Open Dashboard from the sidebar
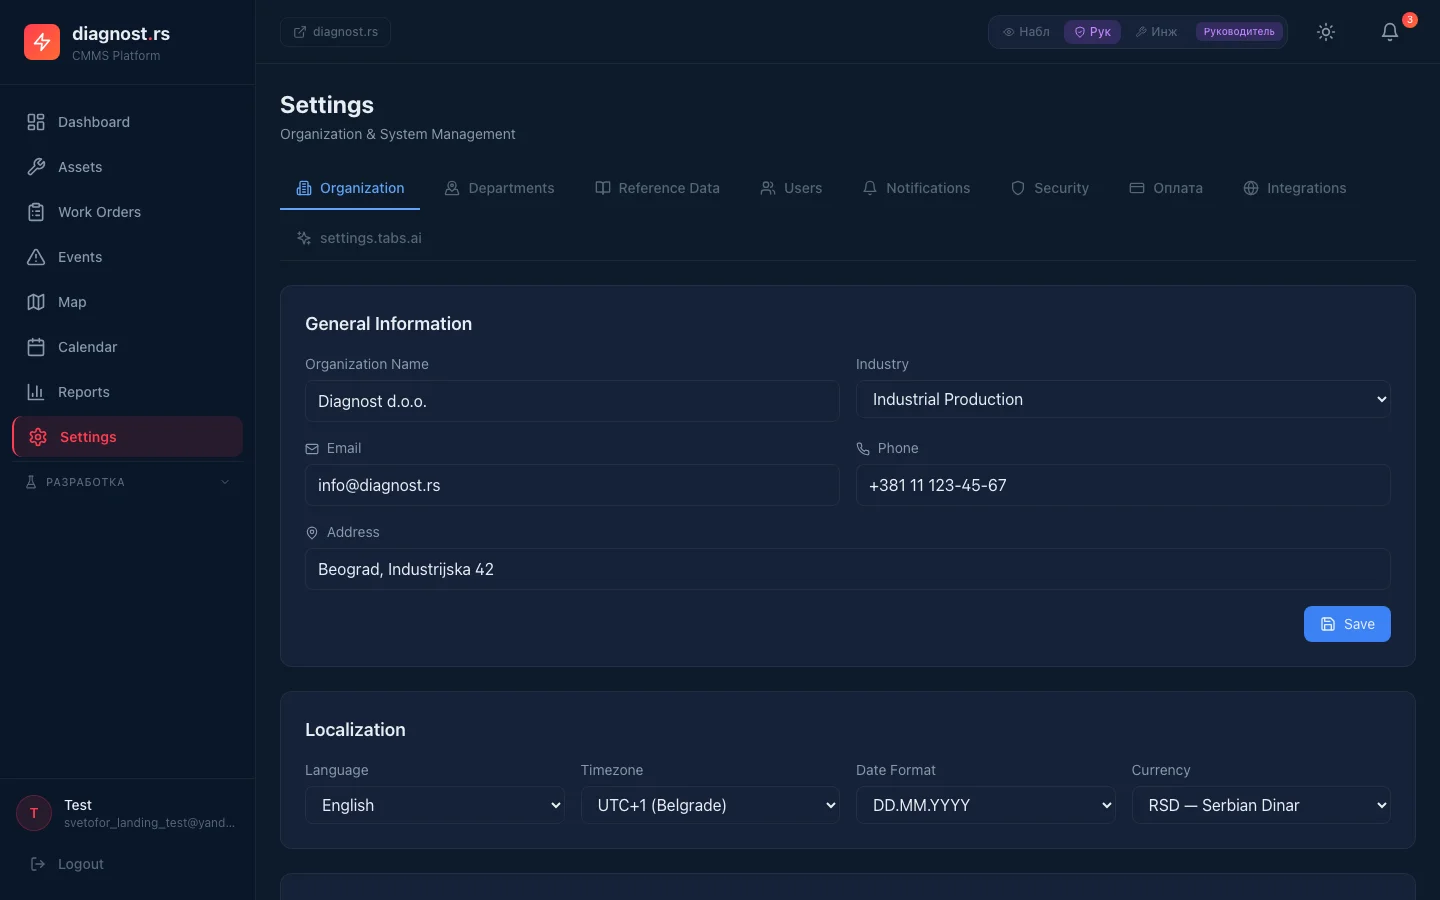 [127, 122]
